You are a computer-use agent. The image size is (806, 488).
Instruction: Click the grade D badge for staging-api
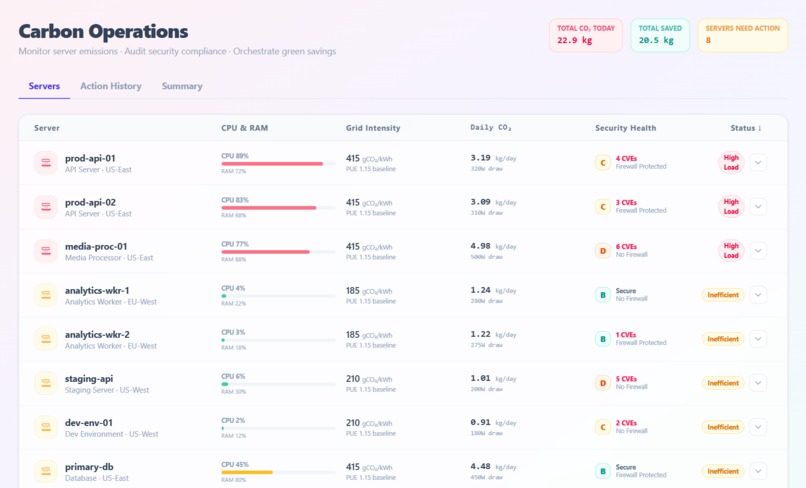tap(602, 383)
